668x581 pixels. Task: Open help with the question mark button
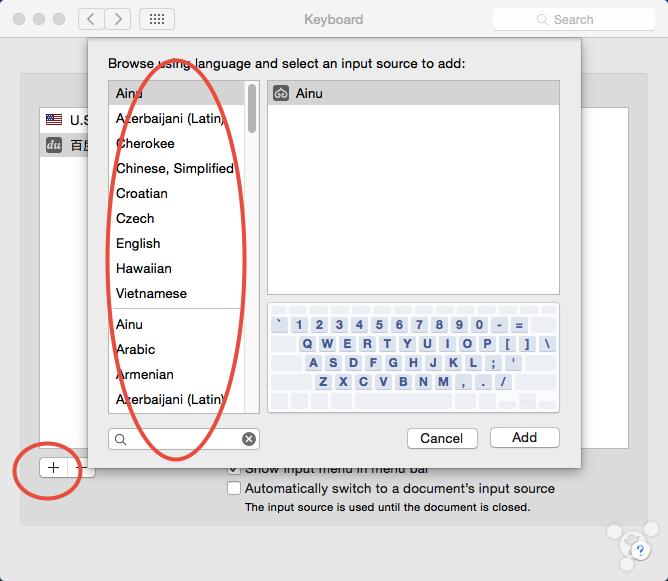click(640, 550)
